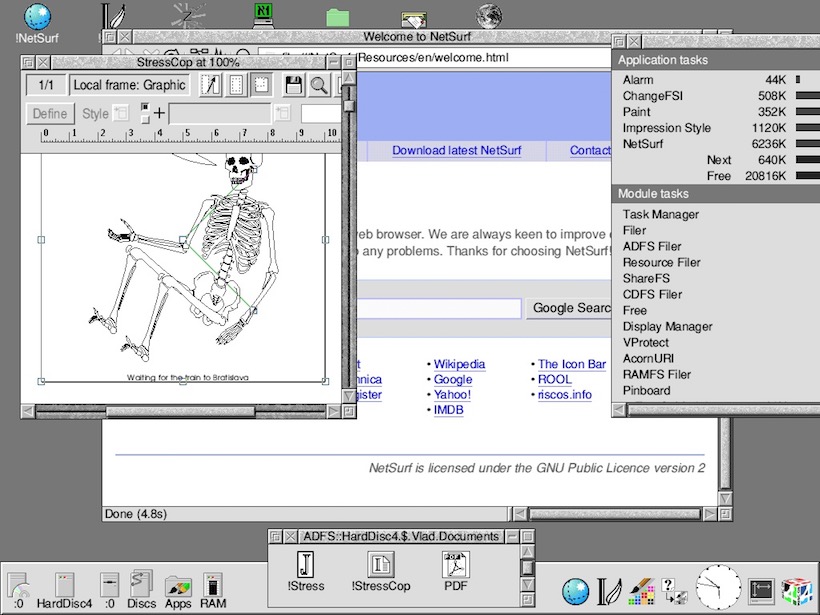Click the green folder icon on the pinboard
The height and width of the screenshot is (615, 820).
click(337, 17)
